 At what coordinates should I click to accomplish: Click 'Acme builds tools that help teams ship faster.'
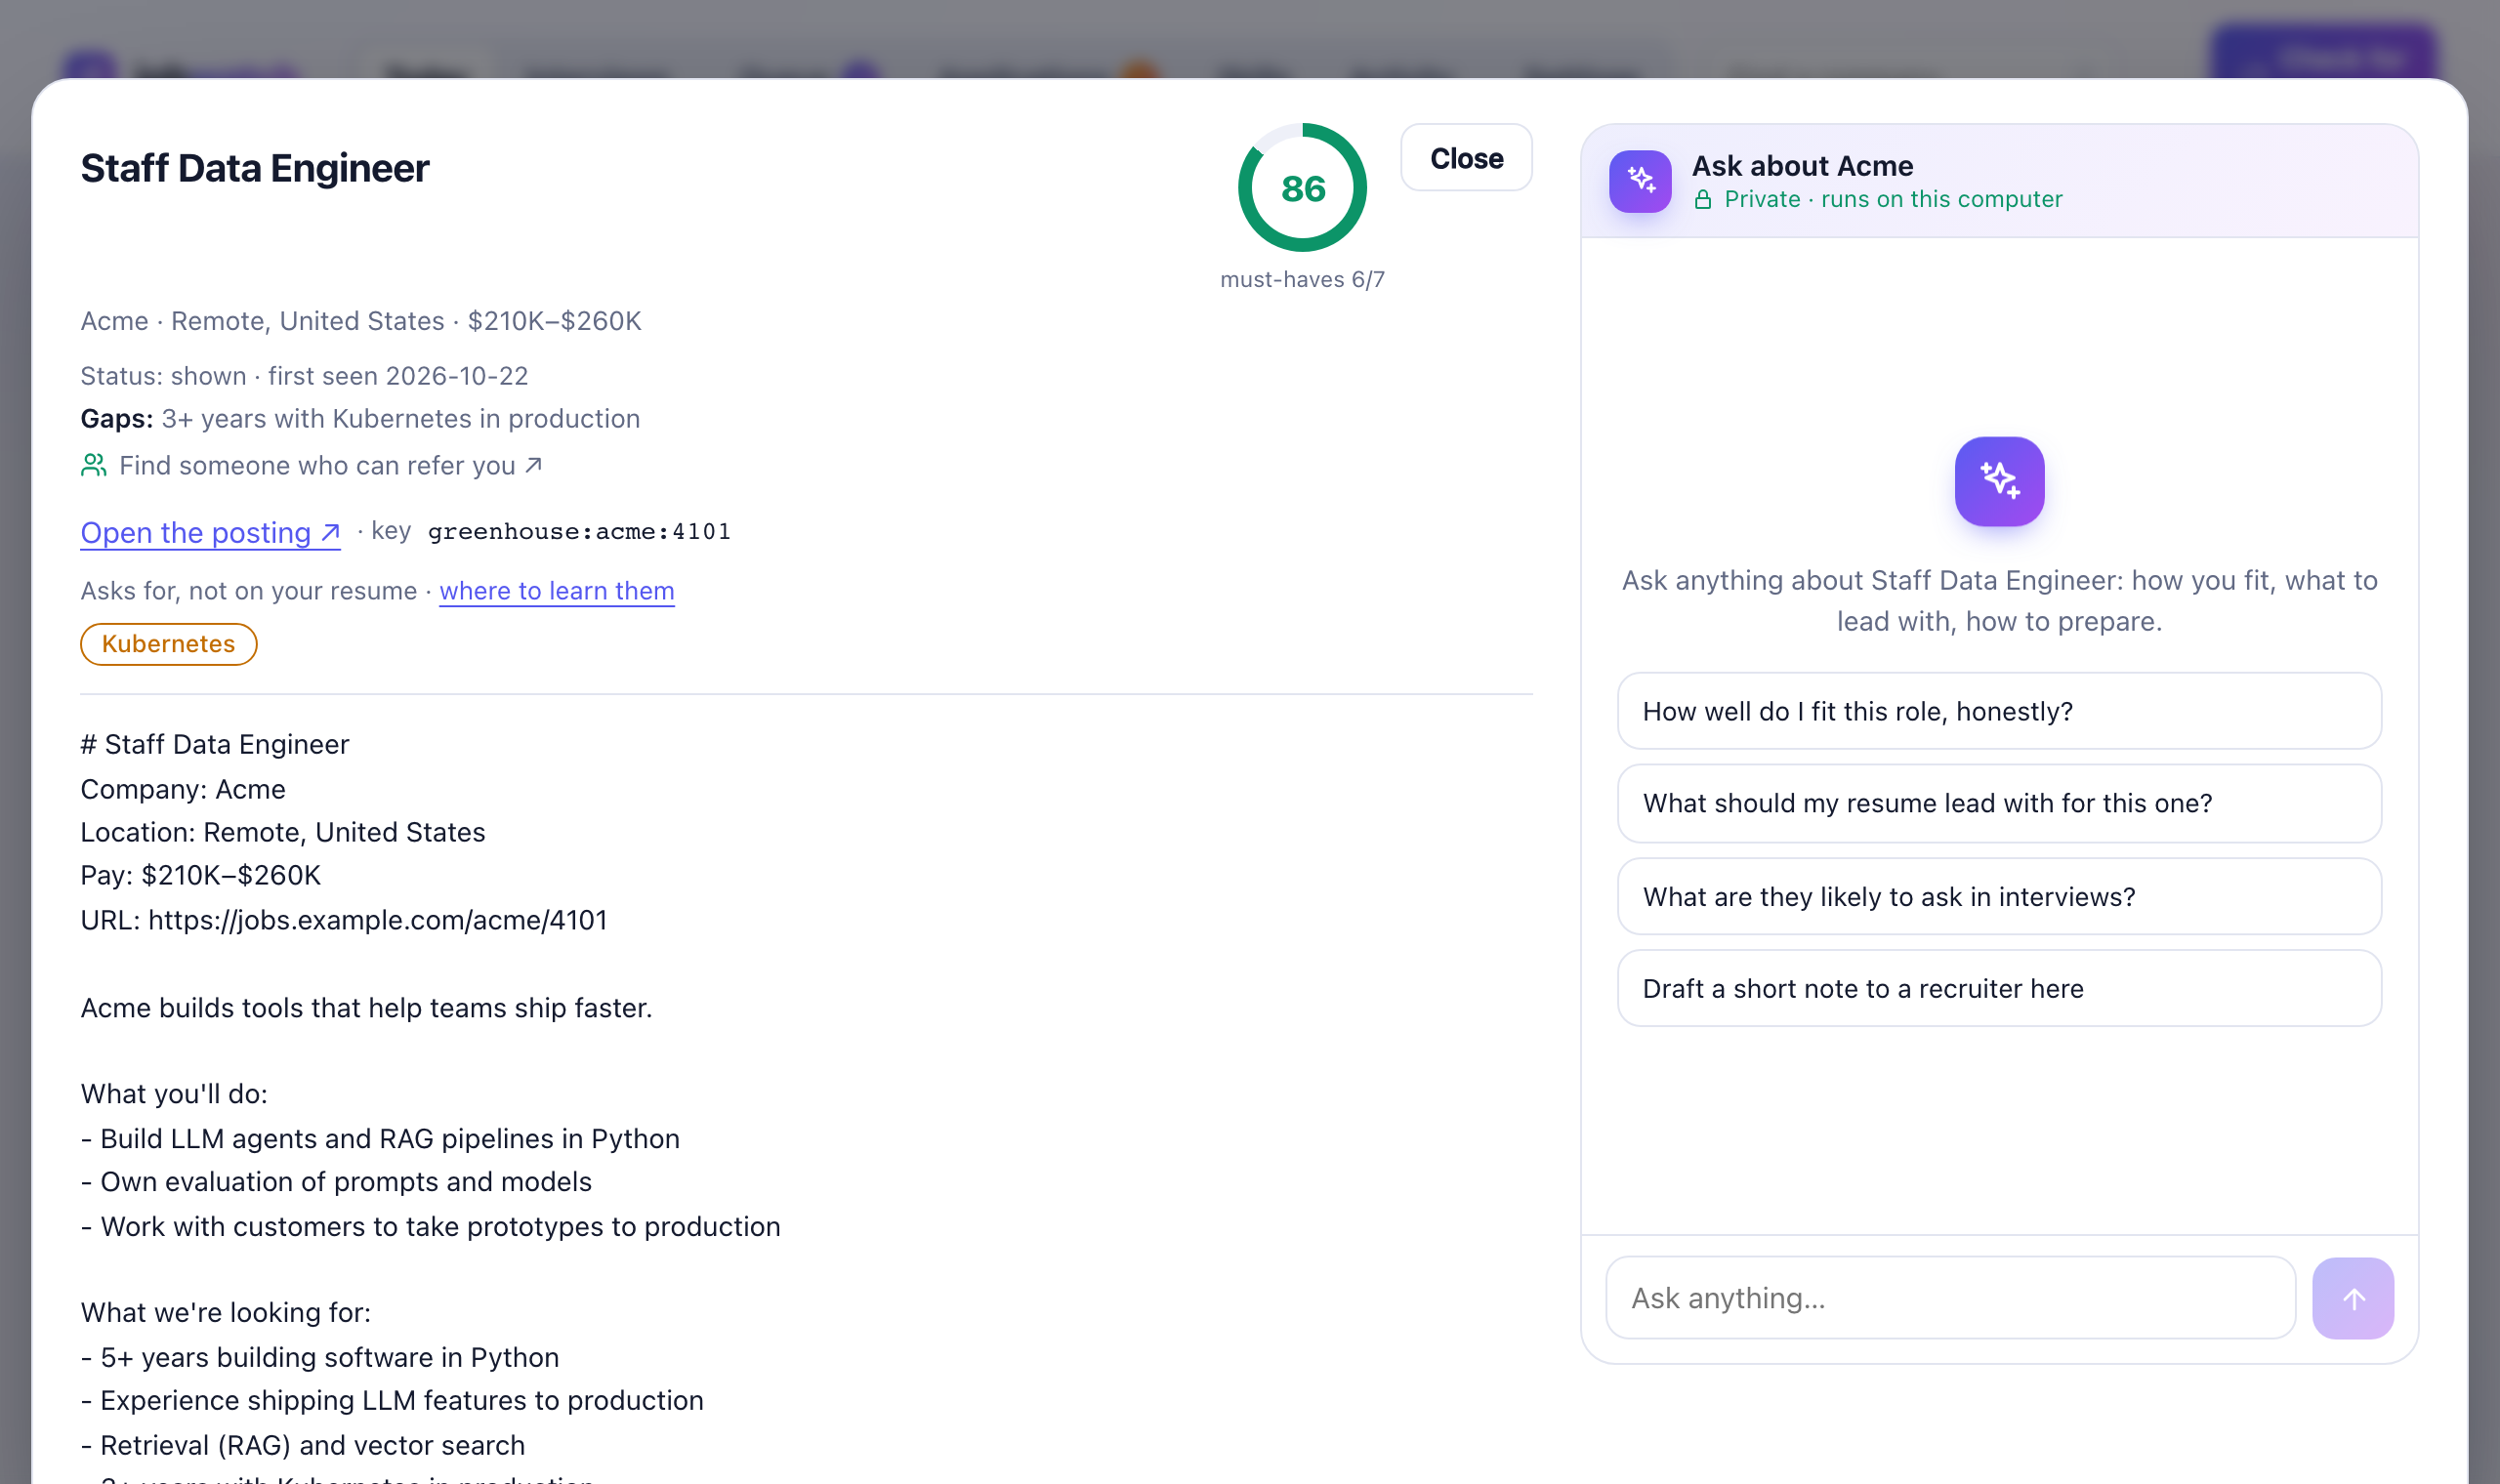point(366,1008)
